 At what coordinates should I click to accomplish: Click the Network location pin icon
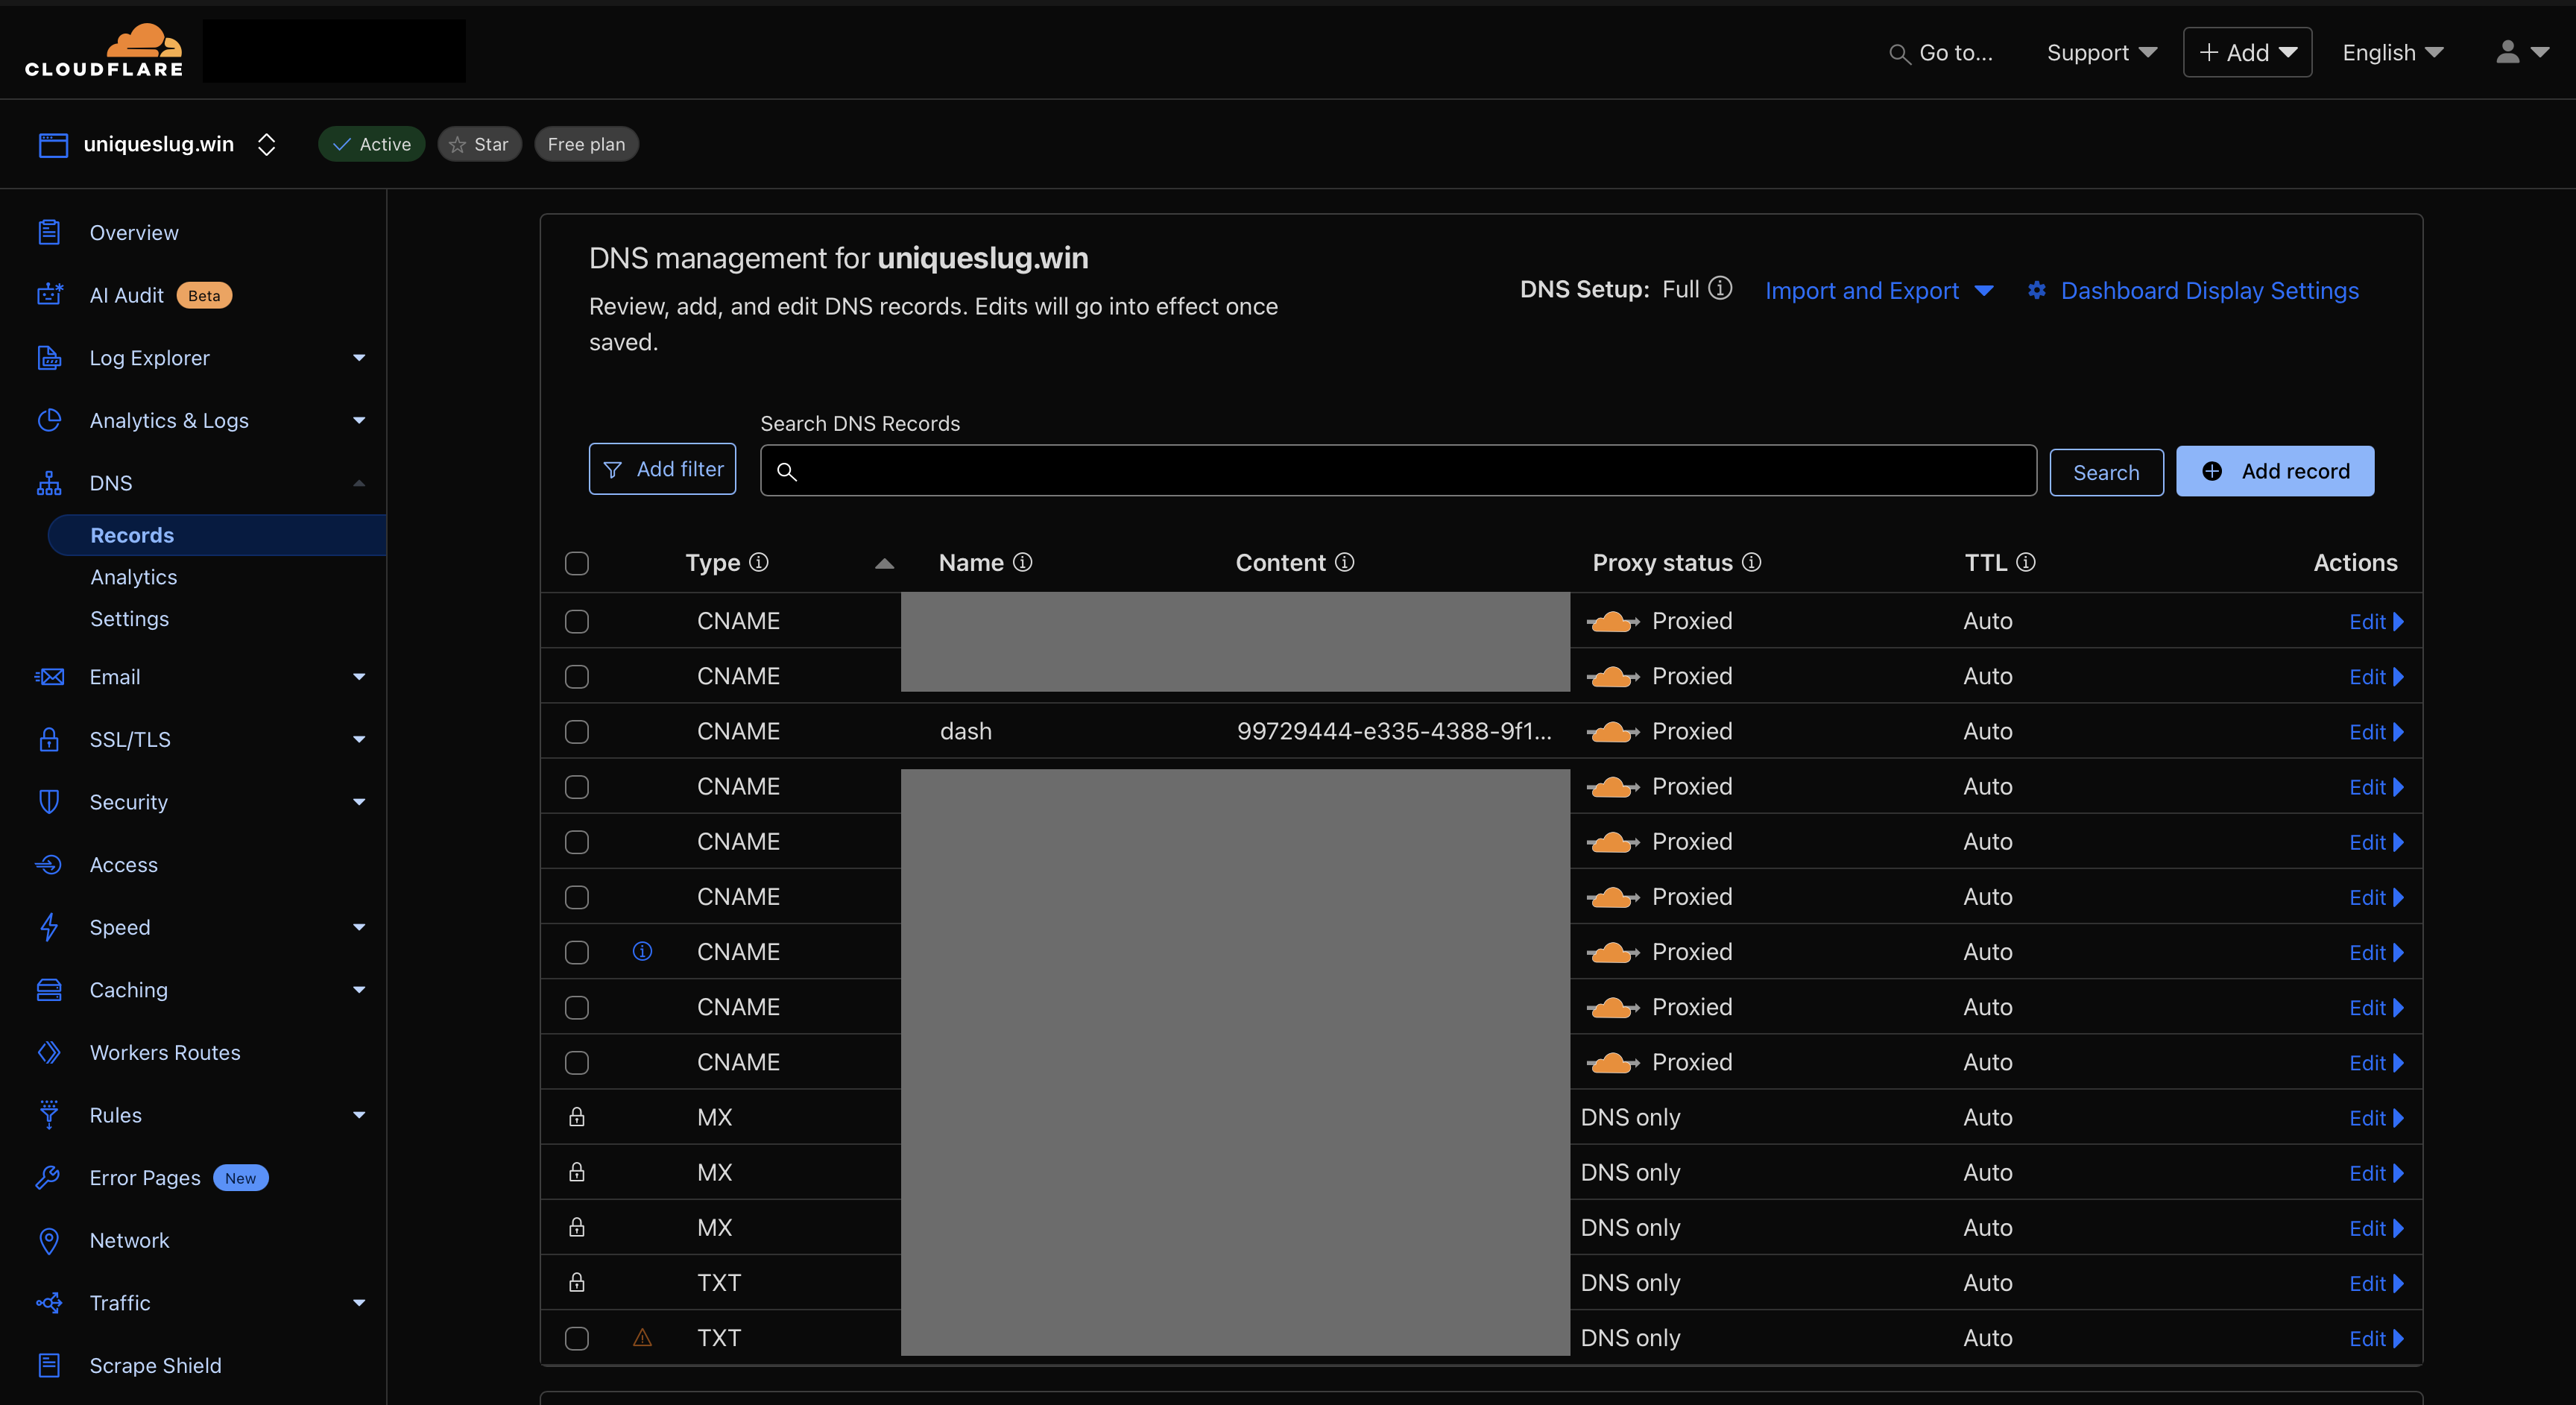click(x=49, y=1240)
